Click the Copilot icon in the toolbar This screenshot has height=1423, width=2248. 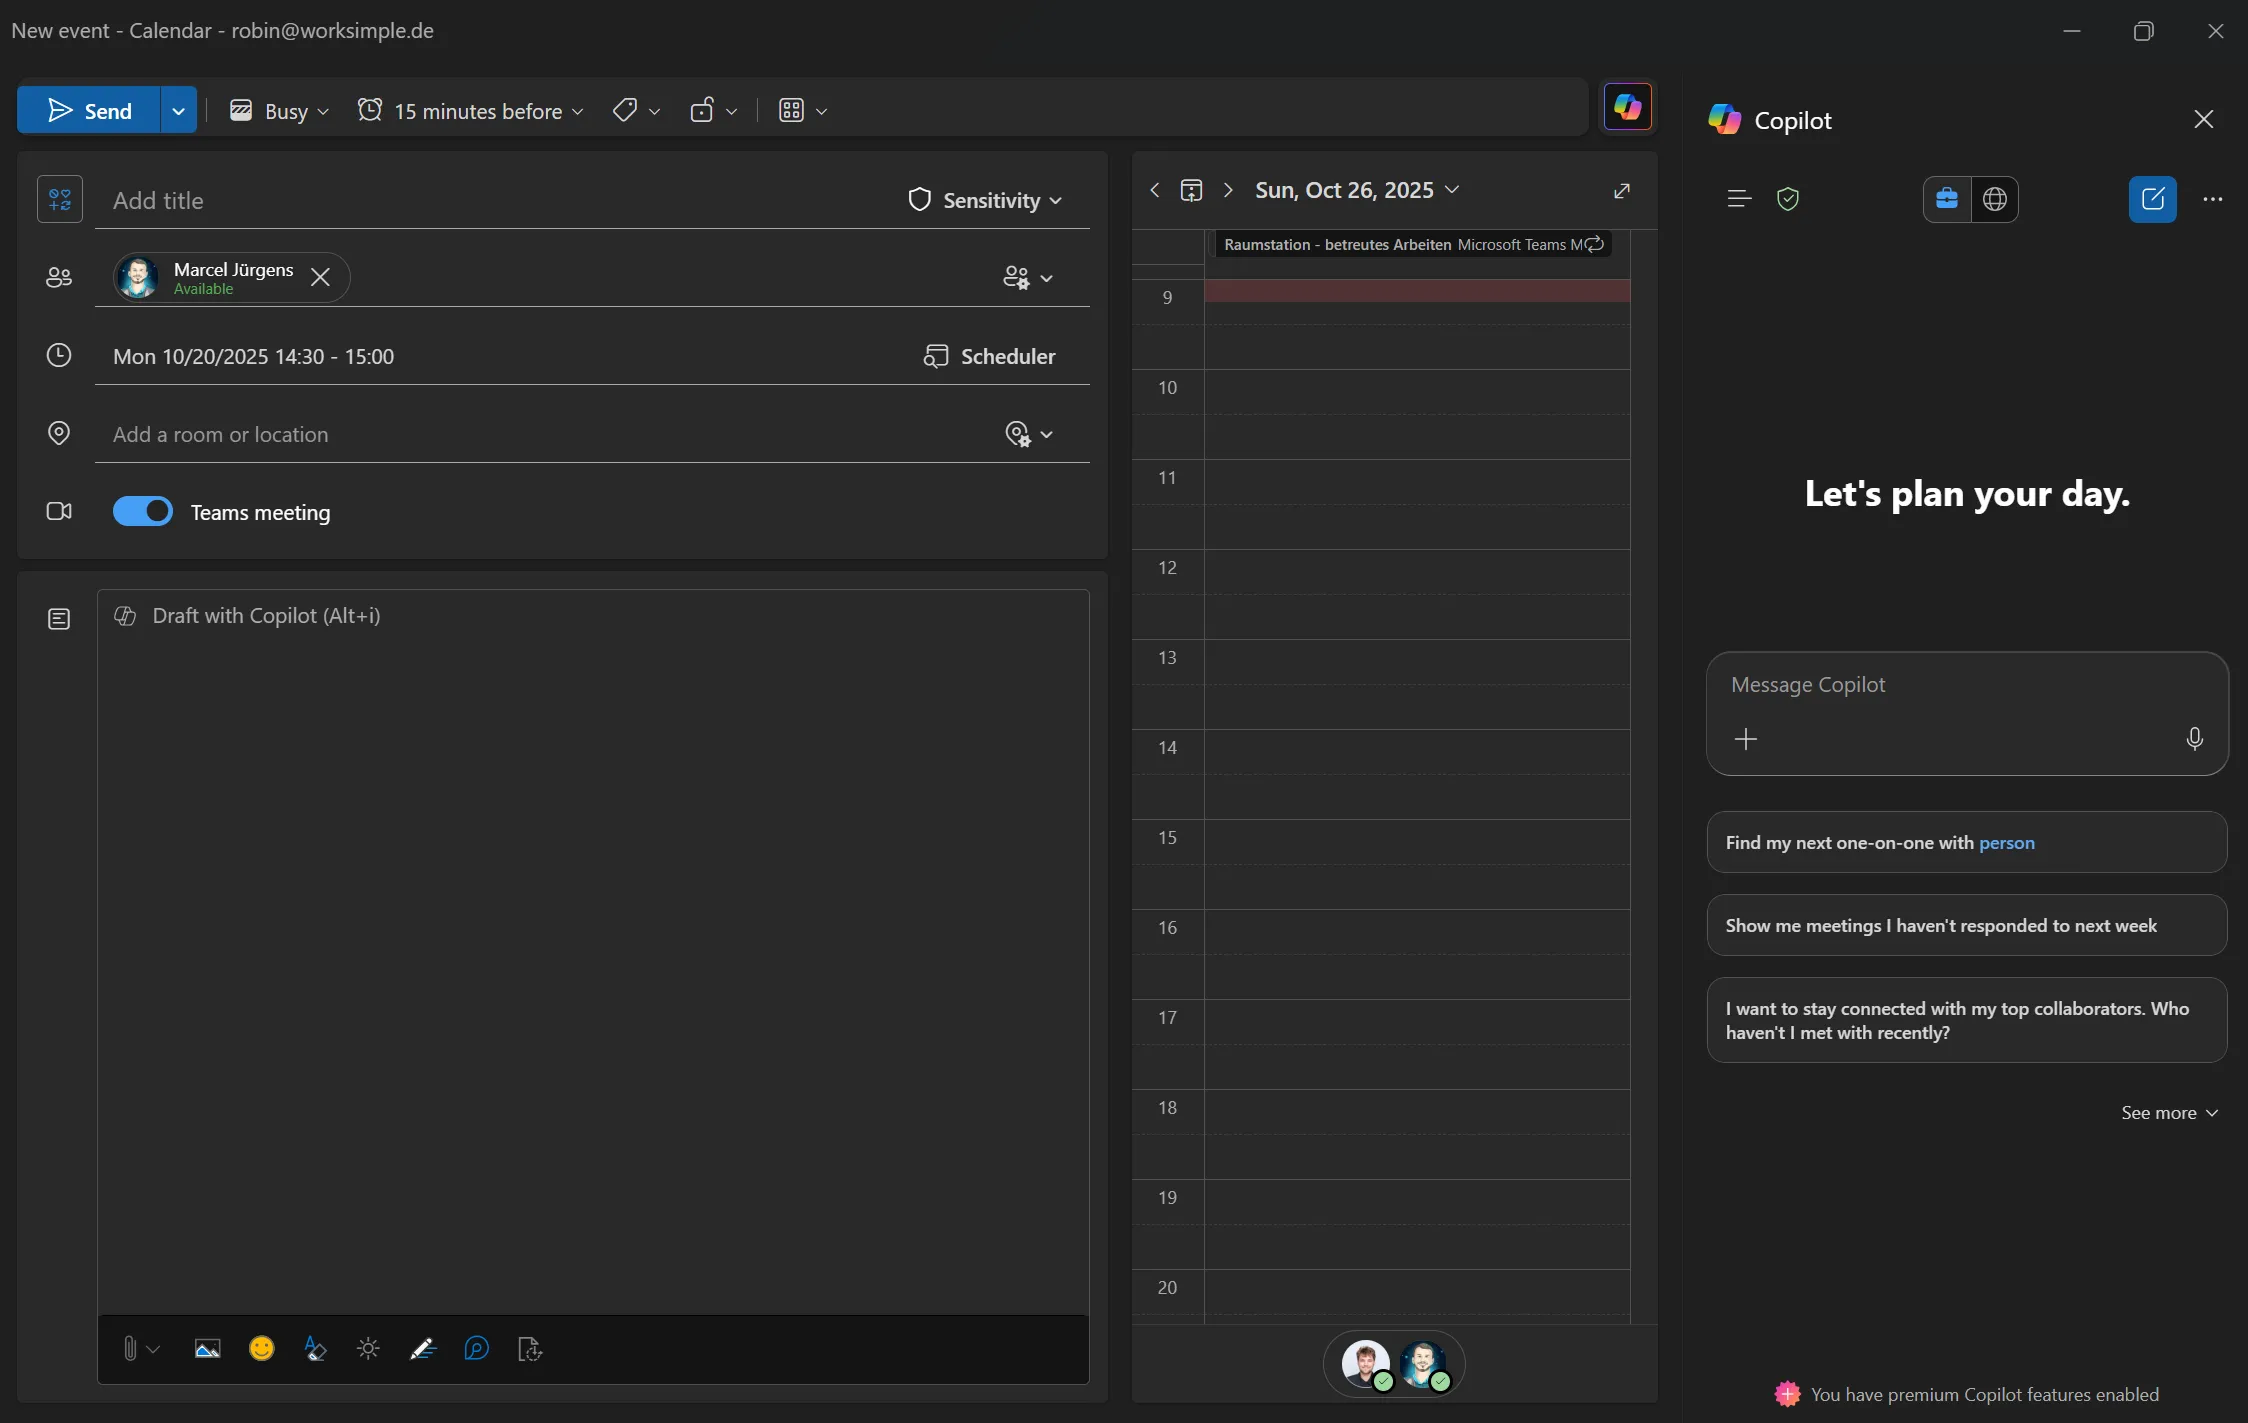coord(1627,107)
